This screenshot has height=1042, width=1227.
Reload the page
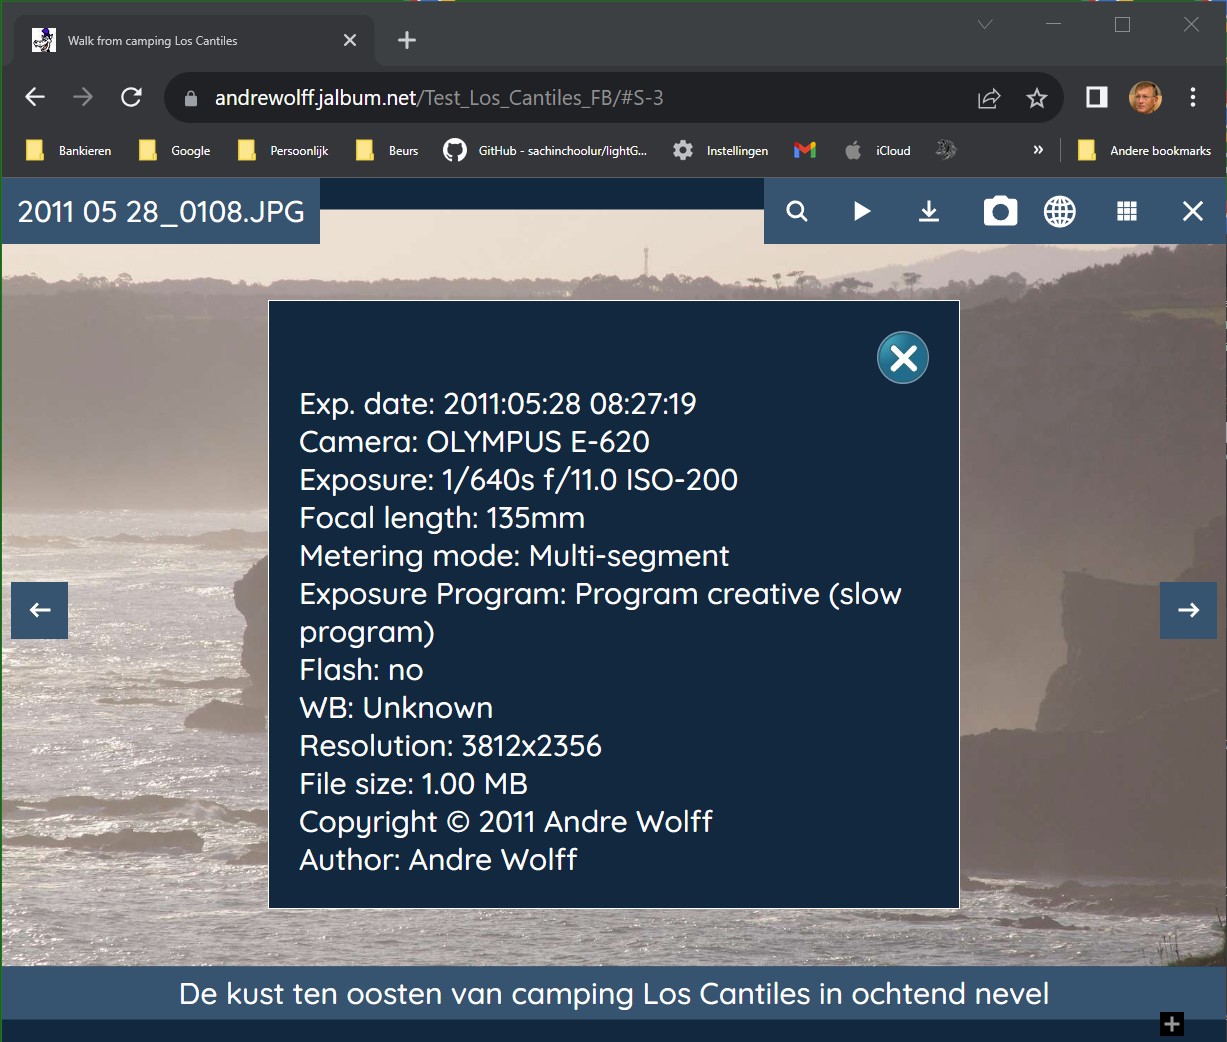click(x=131, y=97)
